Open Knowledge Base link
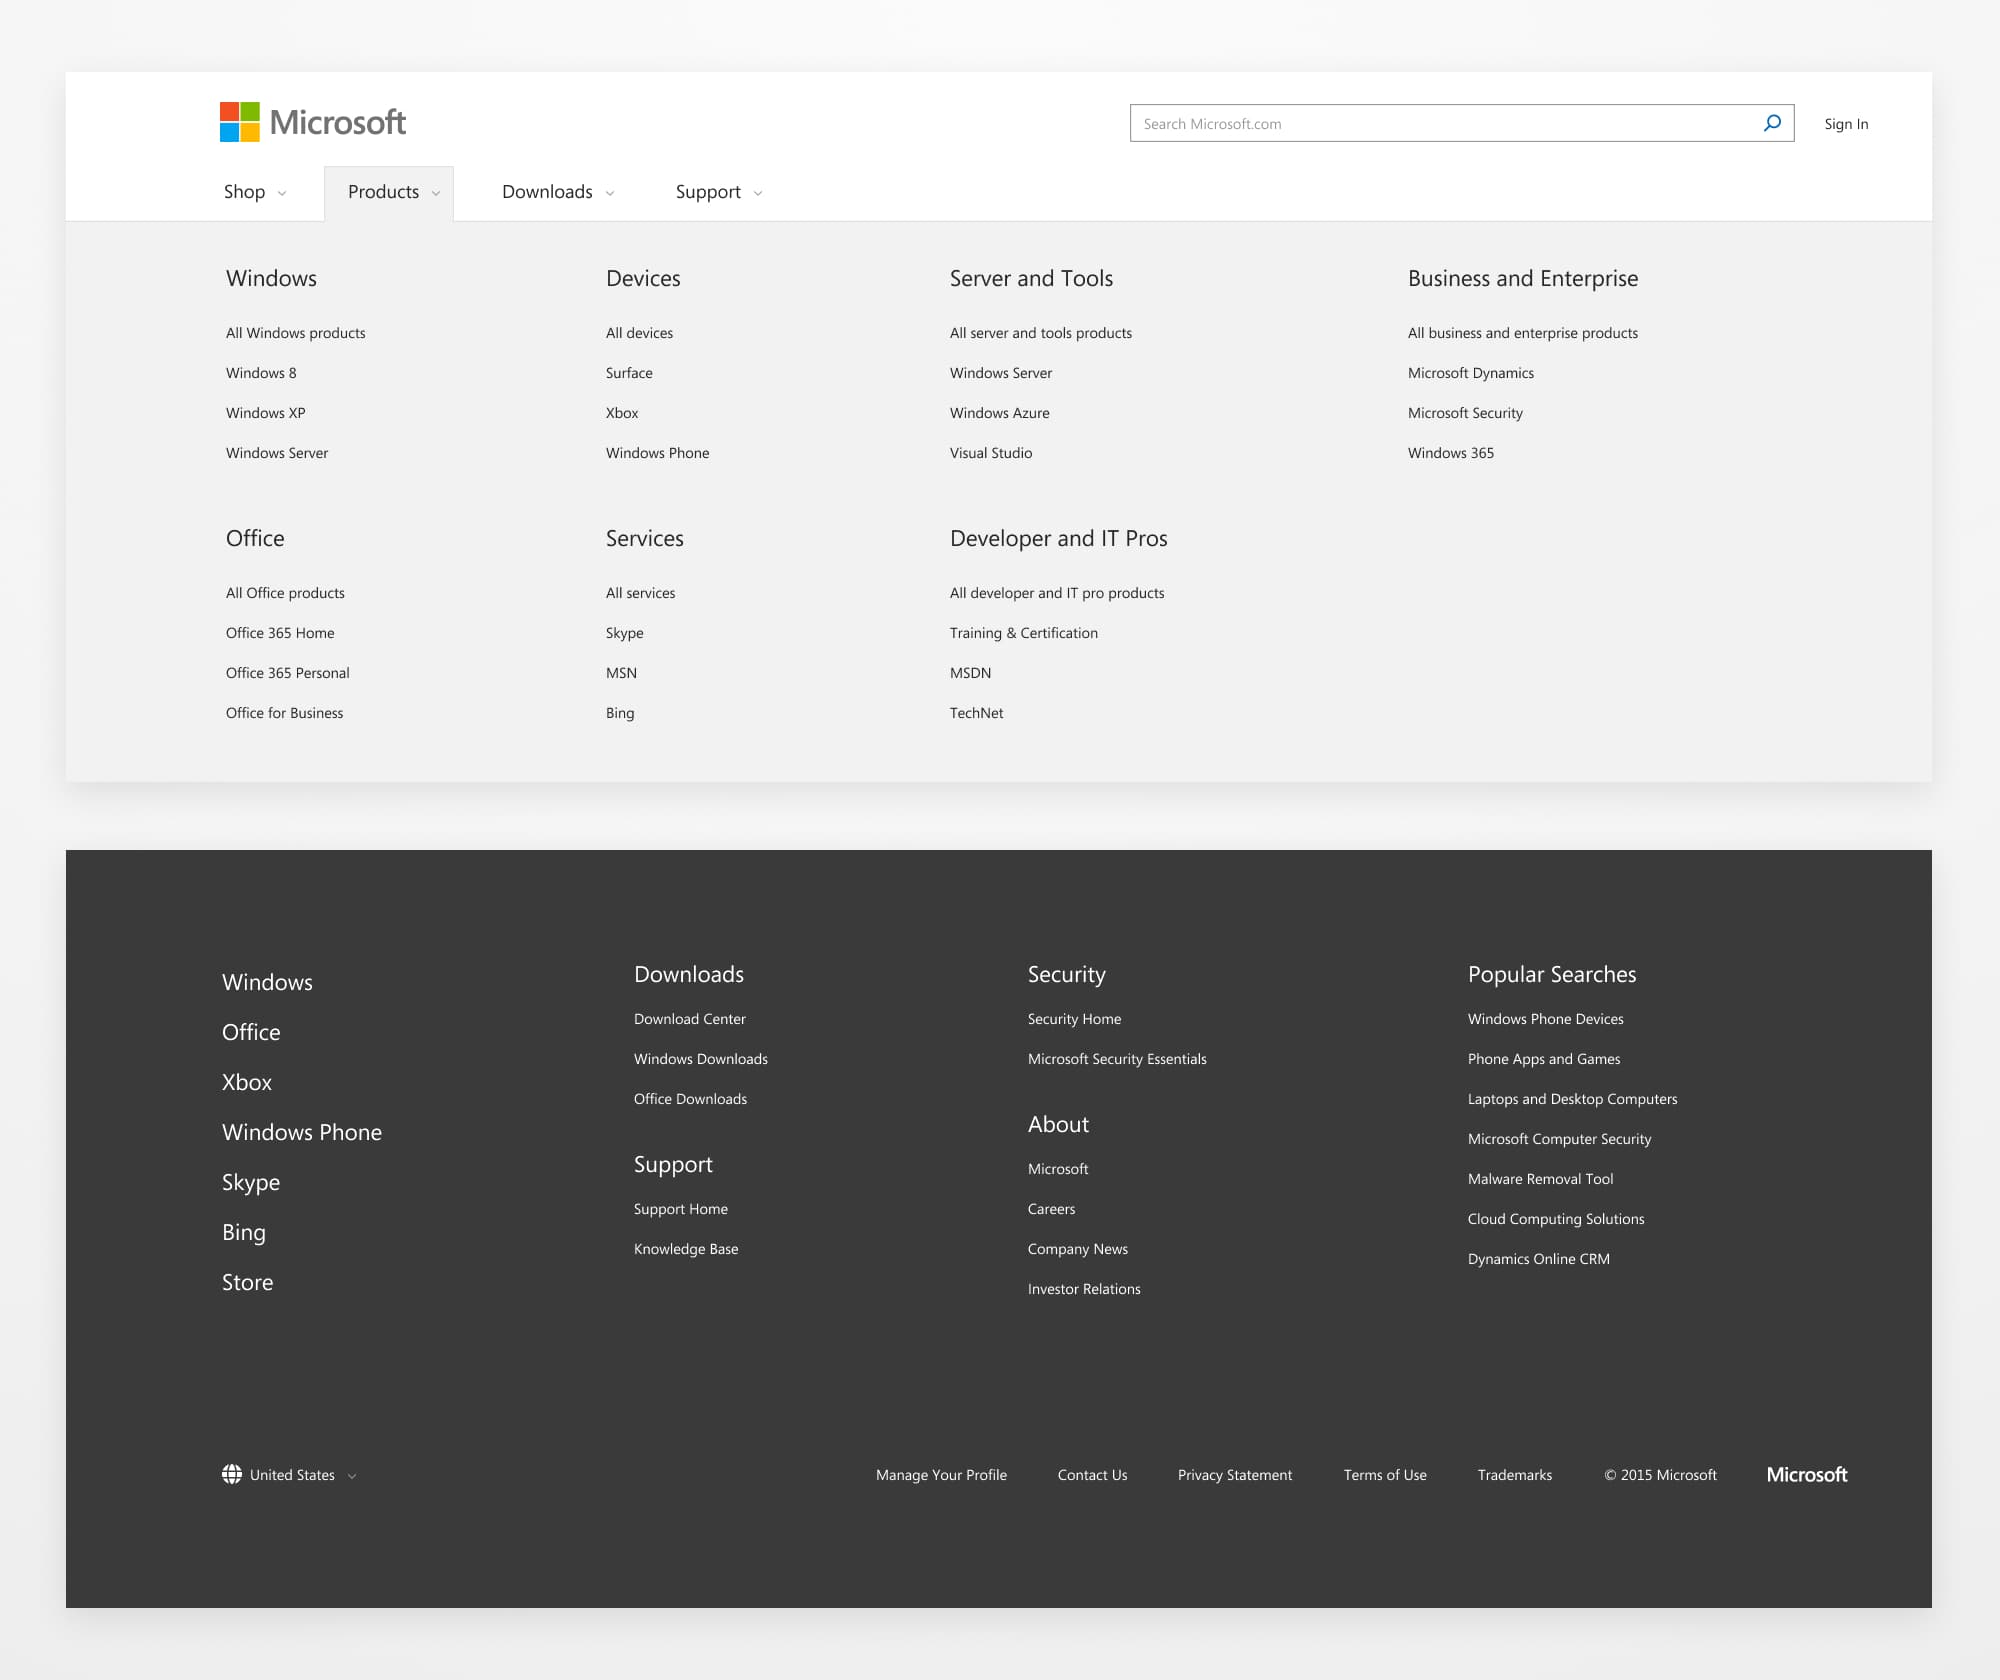 (686, 1249)
